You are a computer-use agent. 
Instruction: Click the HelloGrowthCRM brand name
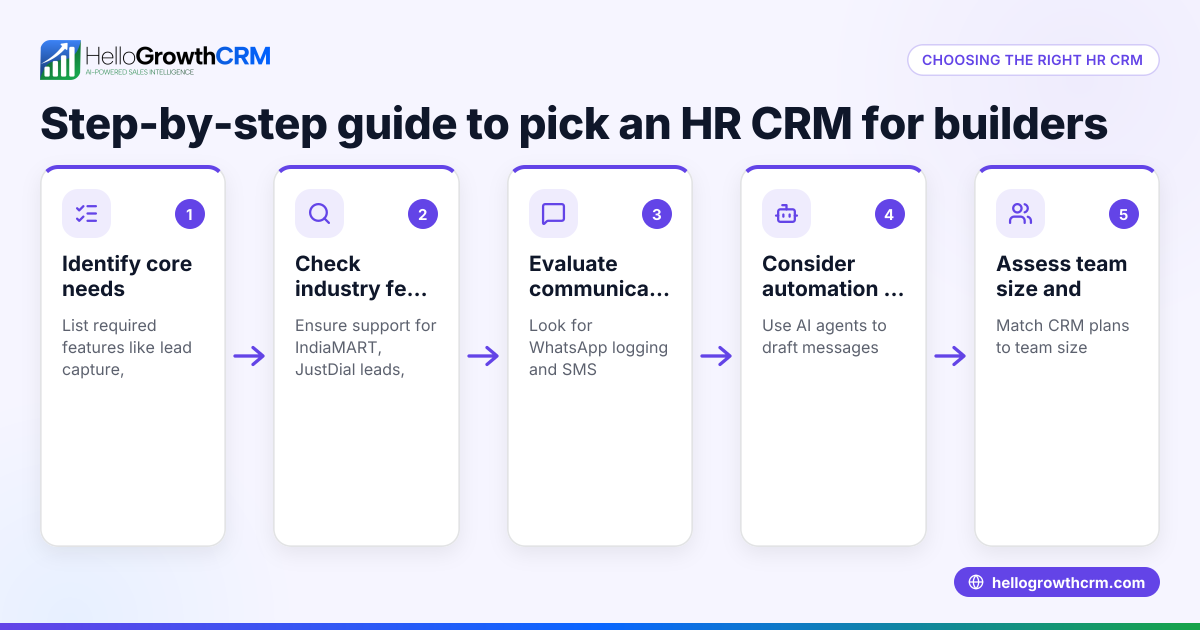tap(178, 55)
